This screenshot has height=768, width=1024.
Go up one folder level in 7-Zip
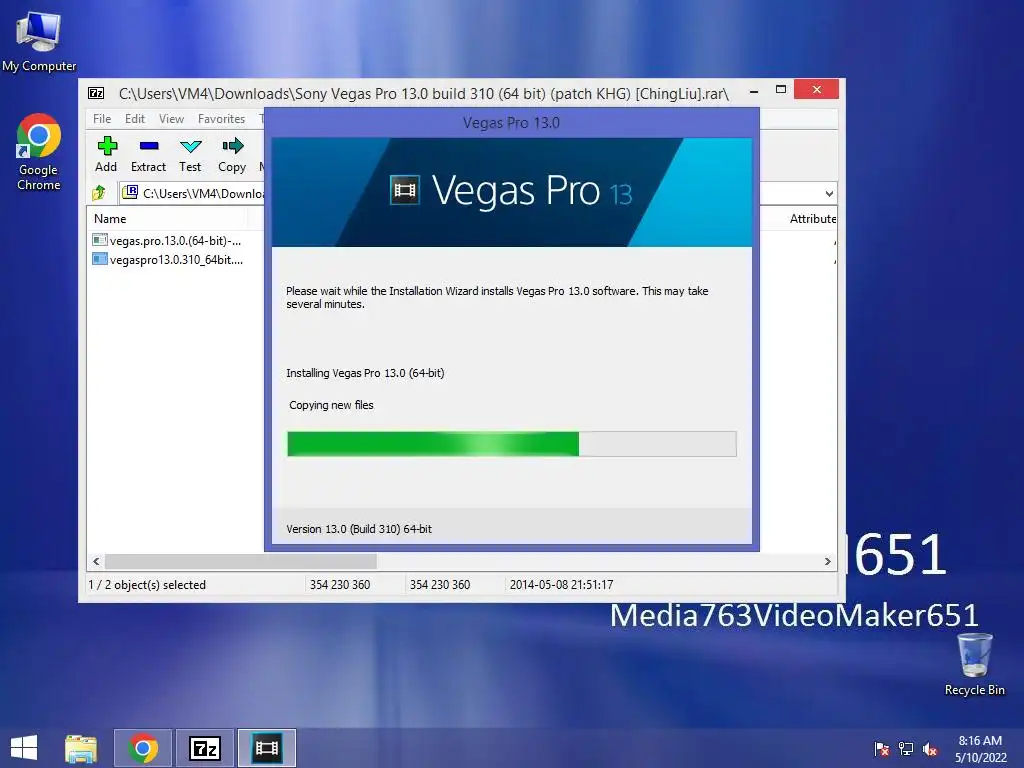[99, 193]
